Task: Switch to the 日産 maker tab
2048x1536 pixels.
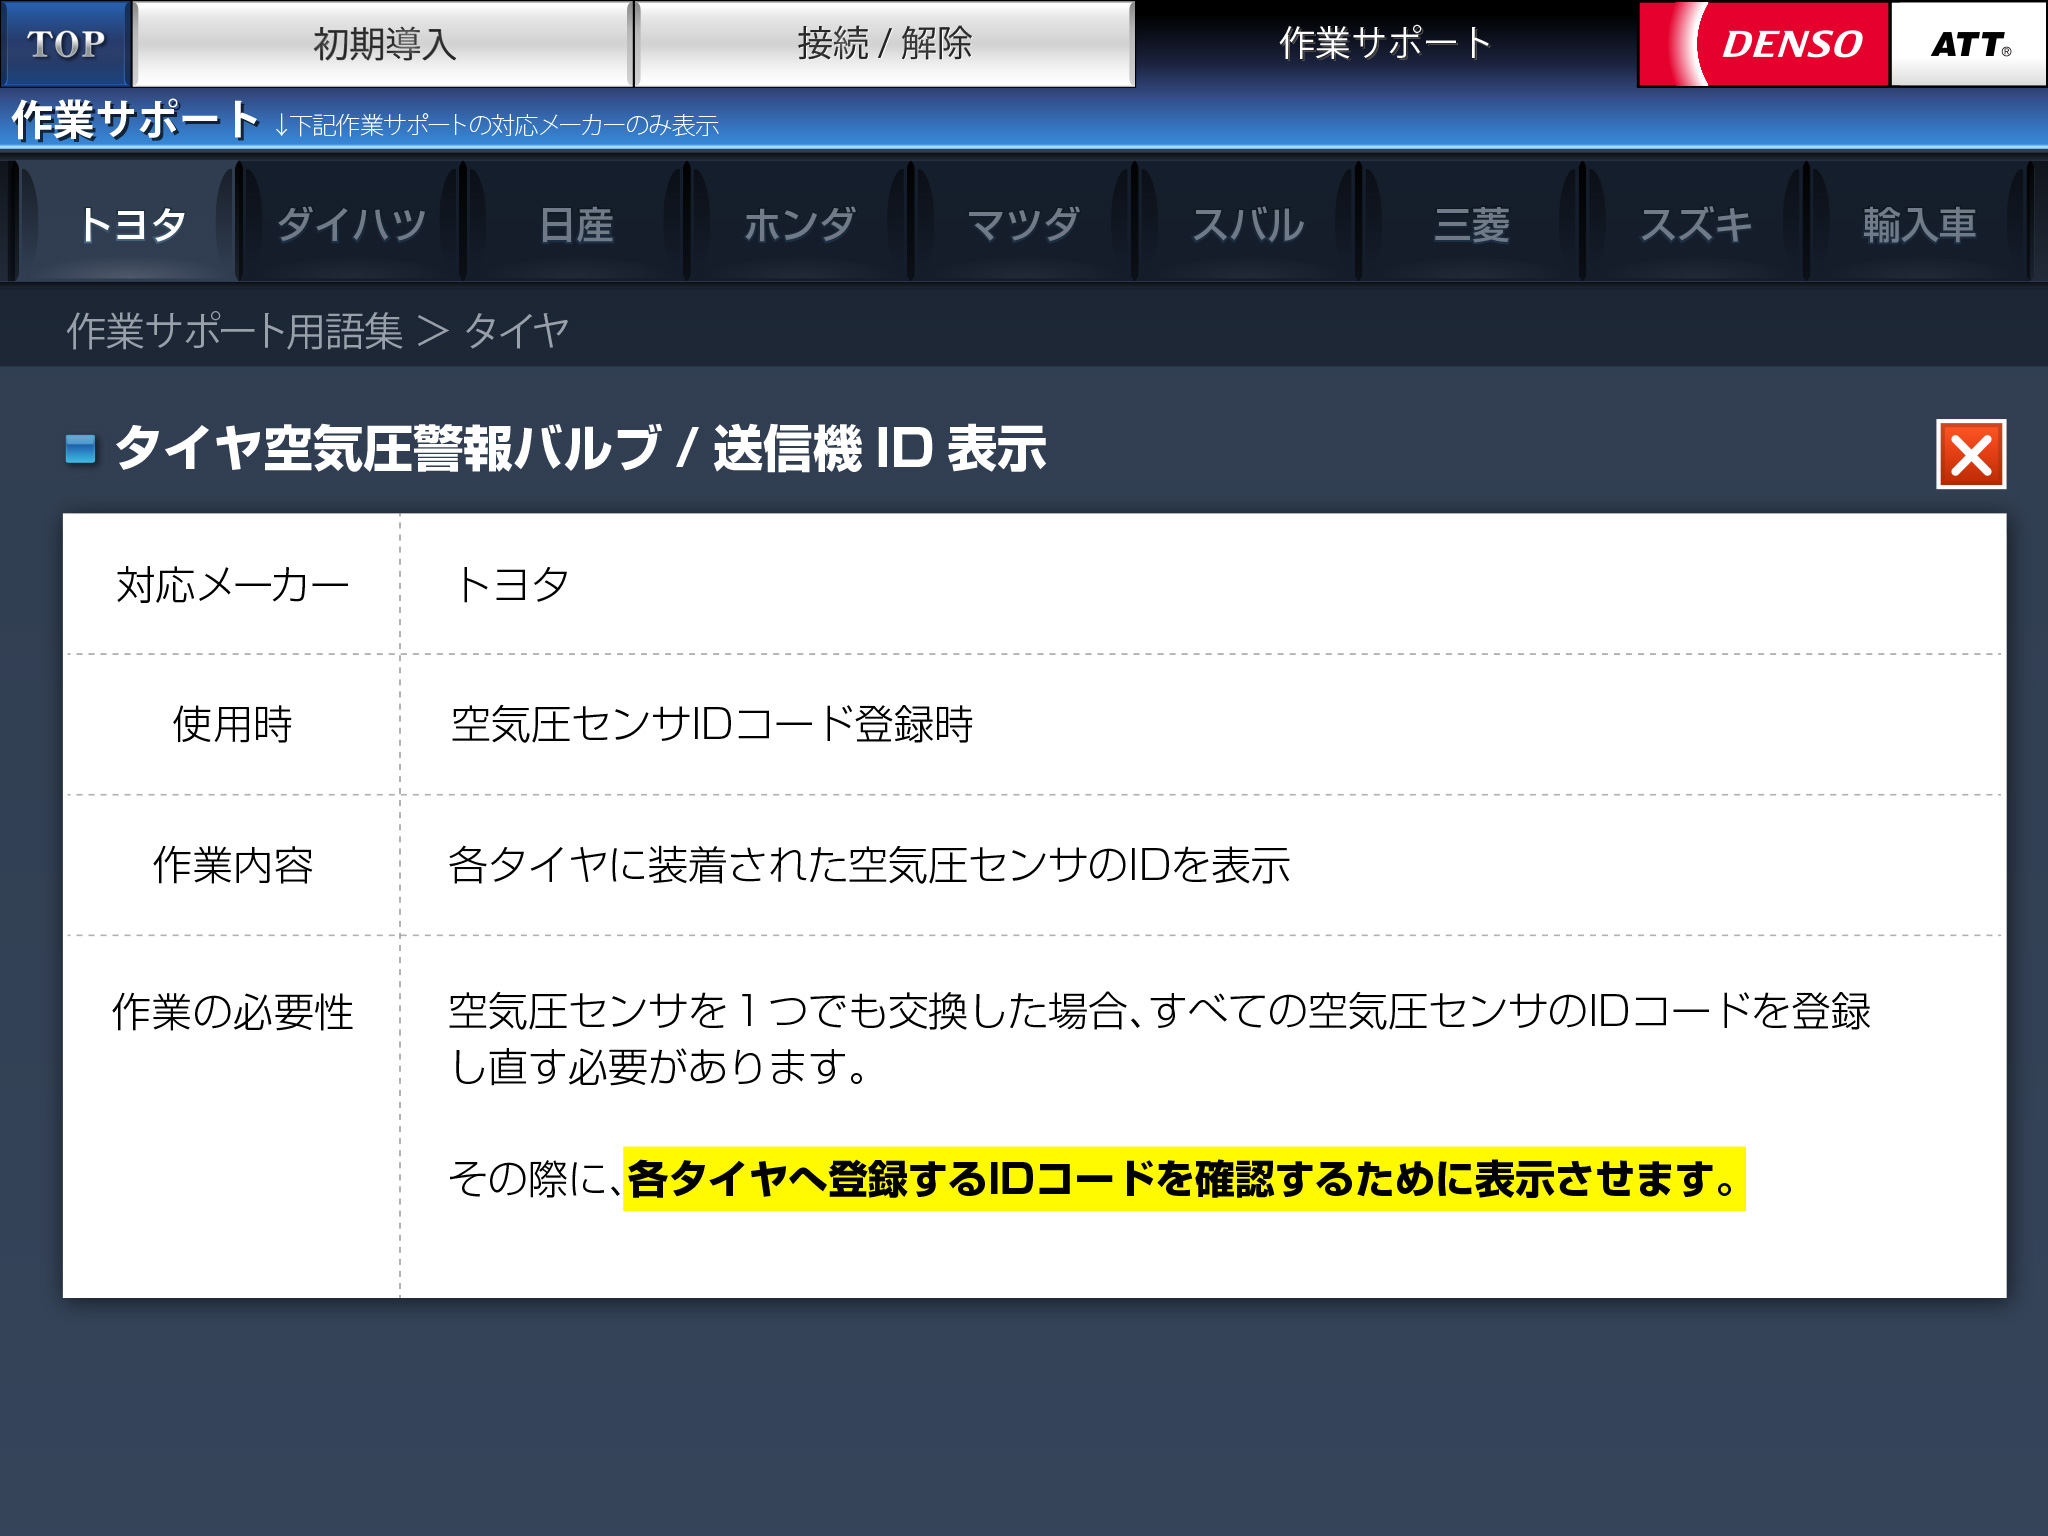Action: click(x=576, y=224)
